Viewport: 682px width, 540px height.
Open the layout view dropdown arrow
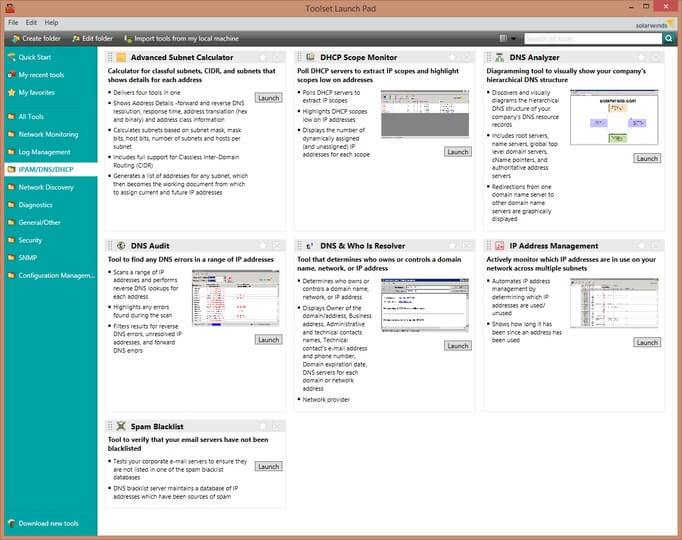coord(514,39)
